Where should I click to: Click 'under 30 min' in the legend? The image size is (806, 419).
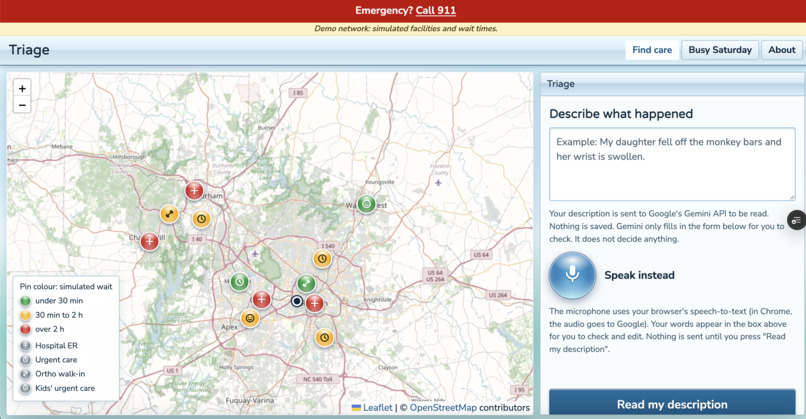click(x=59, y=301)
